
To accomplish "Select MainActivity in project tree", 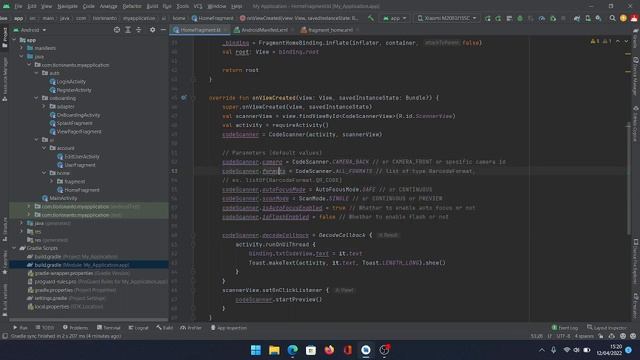I will pos(60,198).
